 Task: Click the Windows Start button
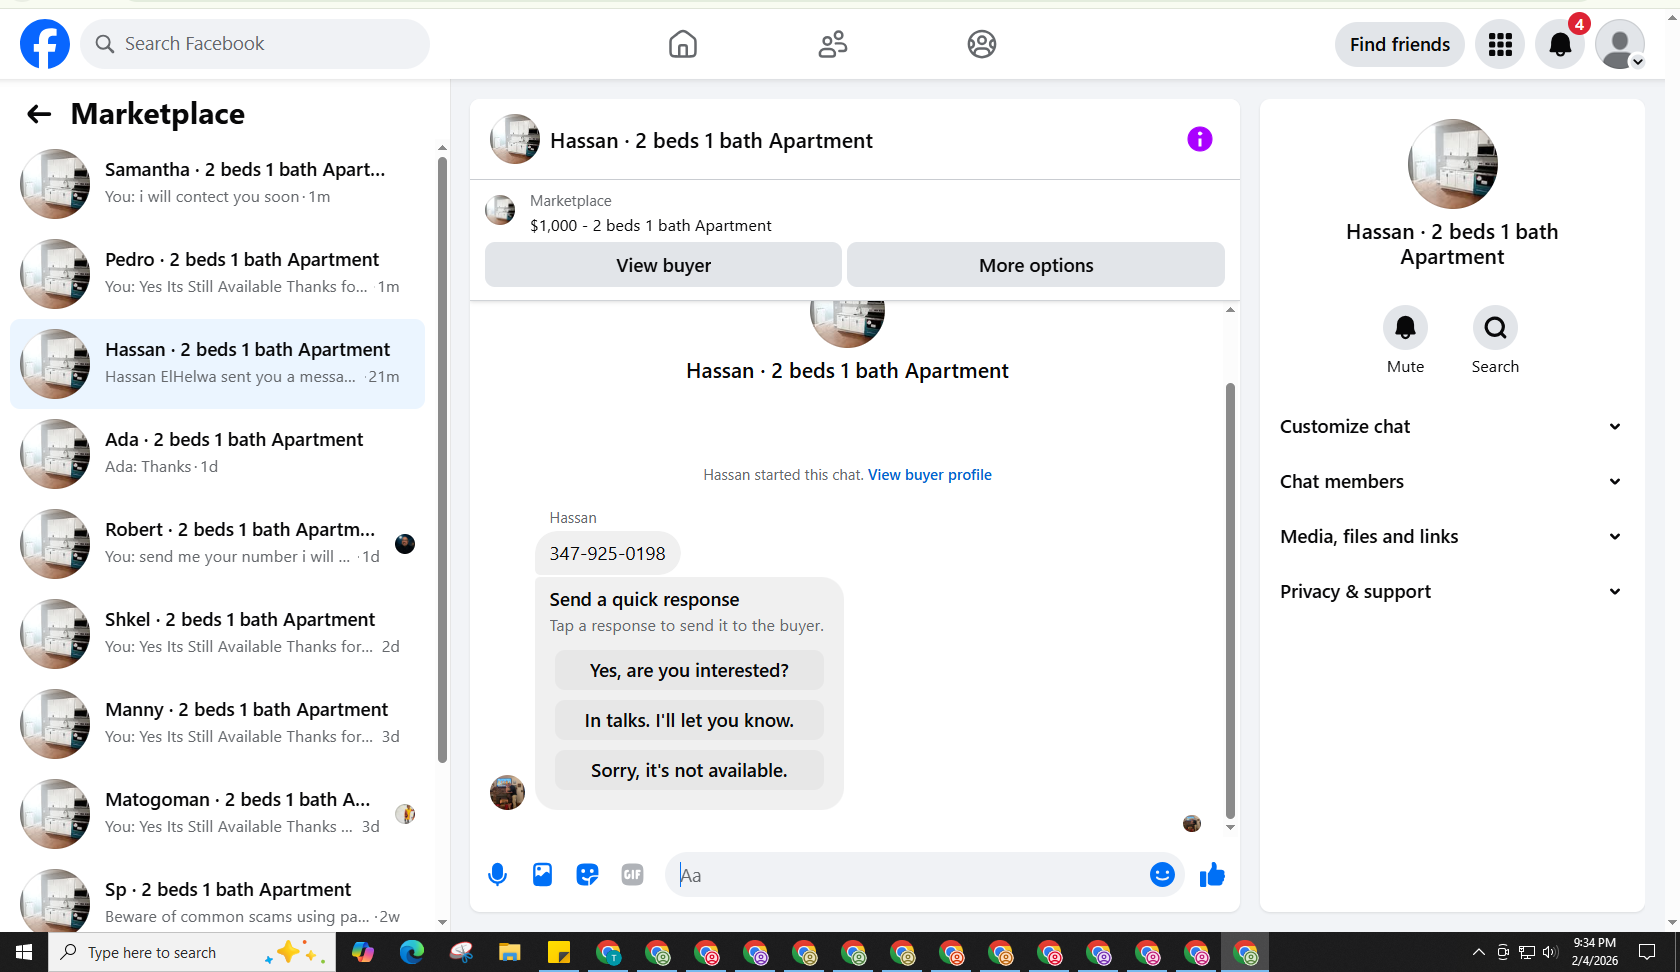click(x=24, y=952)
